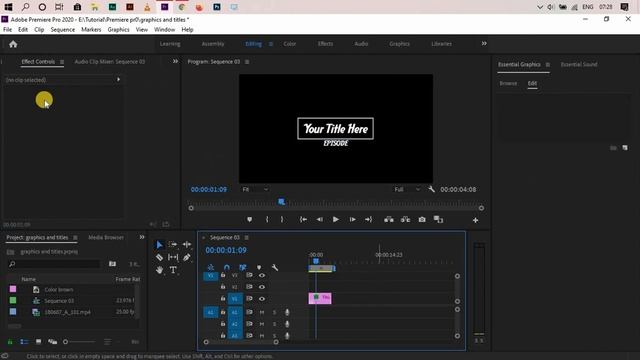Image resolution: width=640 pixels, height=360 pixels.
Task: Select the Slip tool
Action: [173, 257]
